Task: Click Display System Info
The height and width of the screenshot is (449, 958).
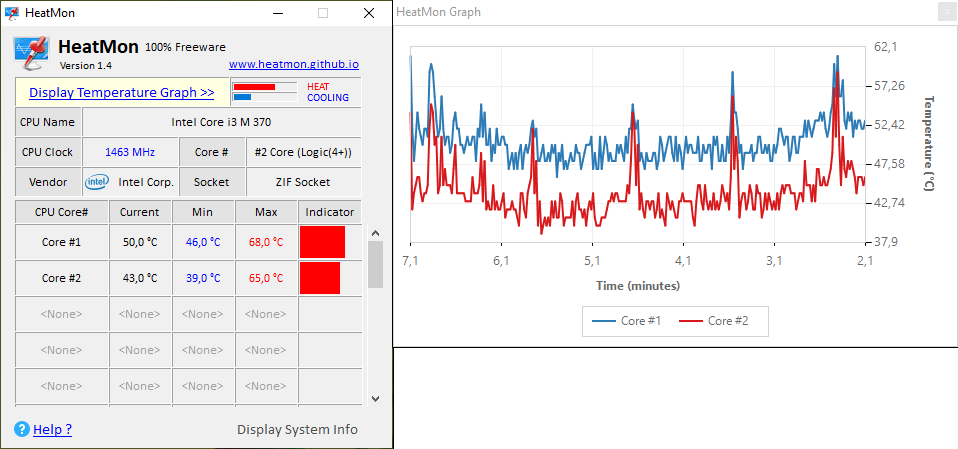Action: (x=297, y=429)
